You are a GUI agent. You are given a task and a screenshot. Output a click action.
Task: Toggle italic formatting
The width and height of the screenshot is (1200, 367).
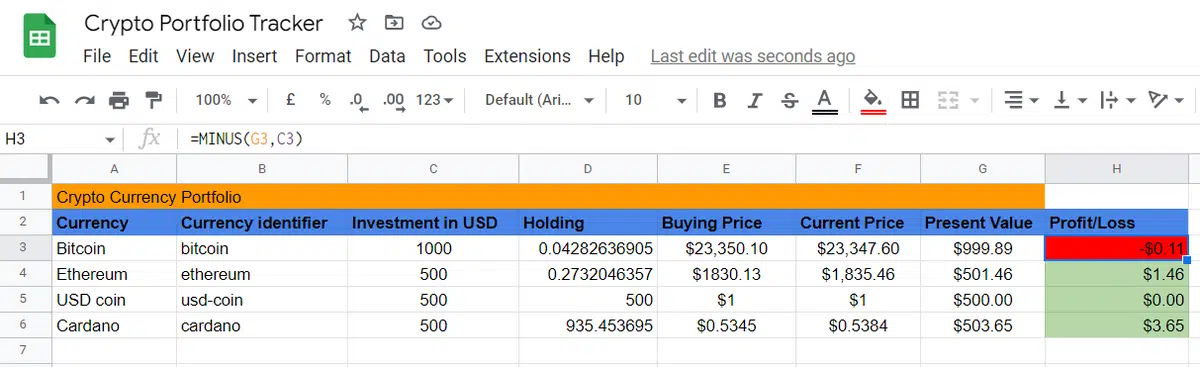[x=755, y=100]
